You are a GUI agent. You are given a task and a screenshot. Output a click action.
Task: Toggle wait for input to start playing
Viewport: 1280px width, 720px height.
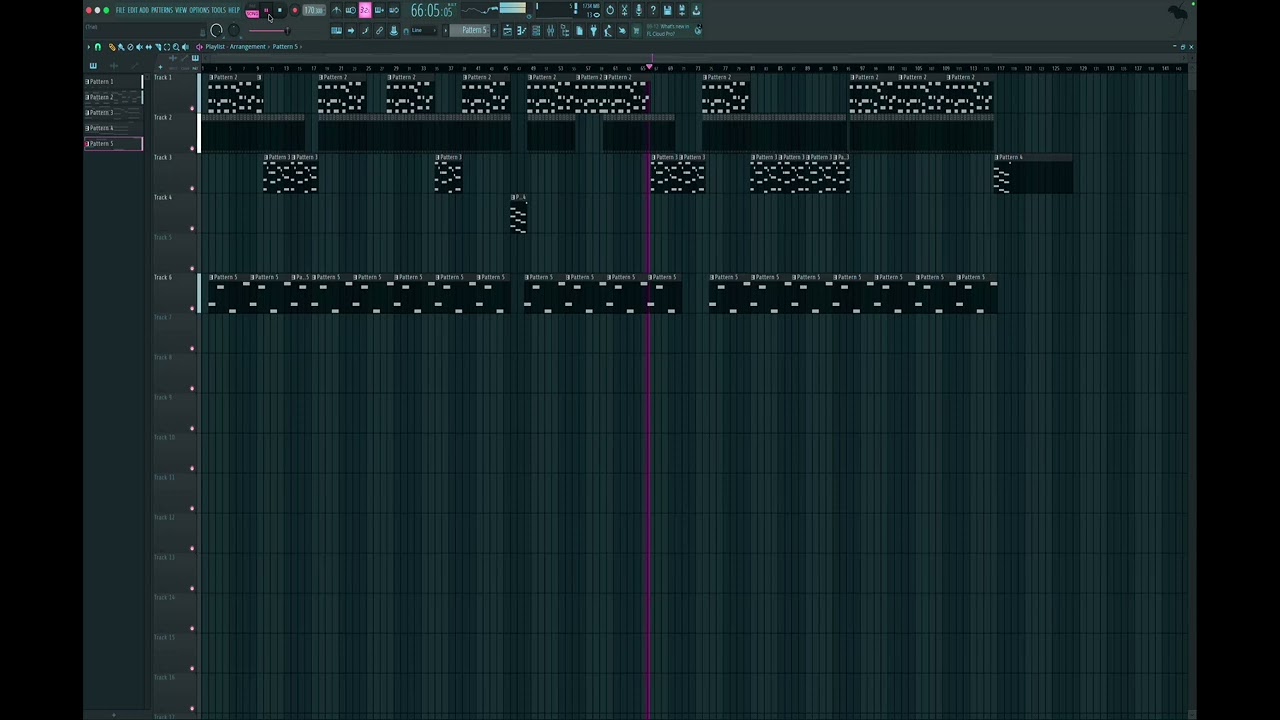tap(351, 10)
